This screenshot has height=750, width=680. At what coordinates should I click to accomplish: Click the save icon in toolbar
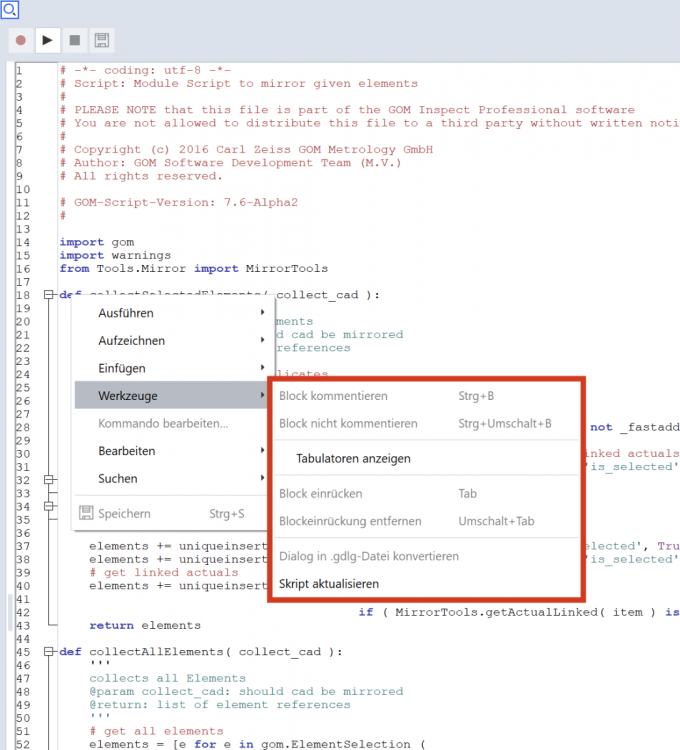click(x=101, y=41)
